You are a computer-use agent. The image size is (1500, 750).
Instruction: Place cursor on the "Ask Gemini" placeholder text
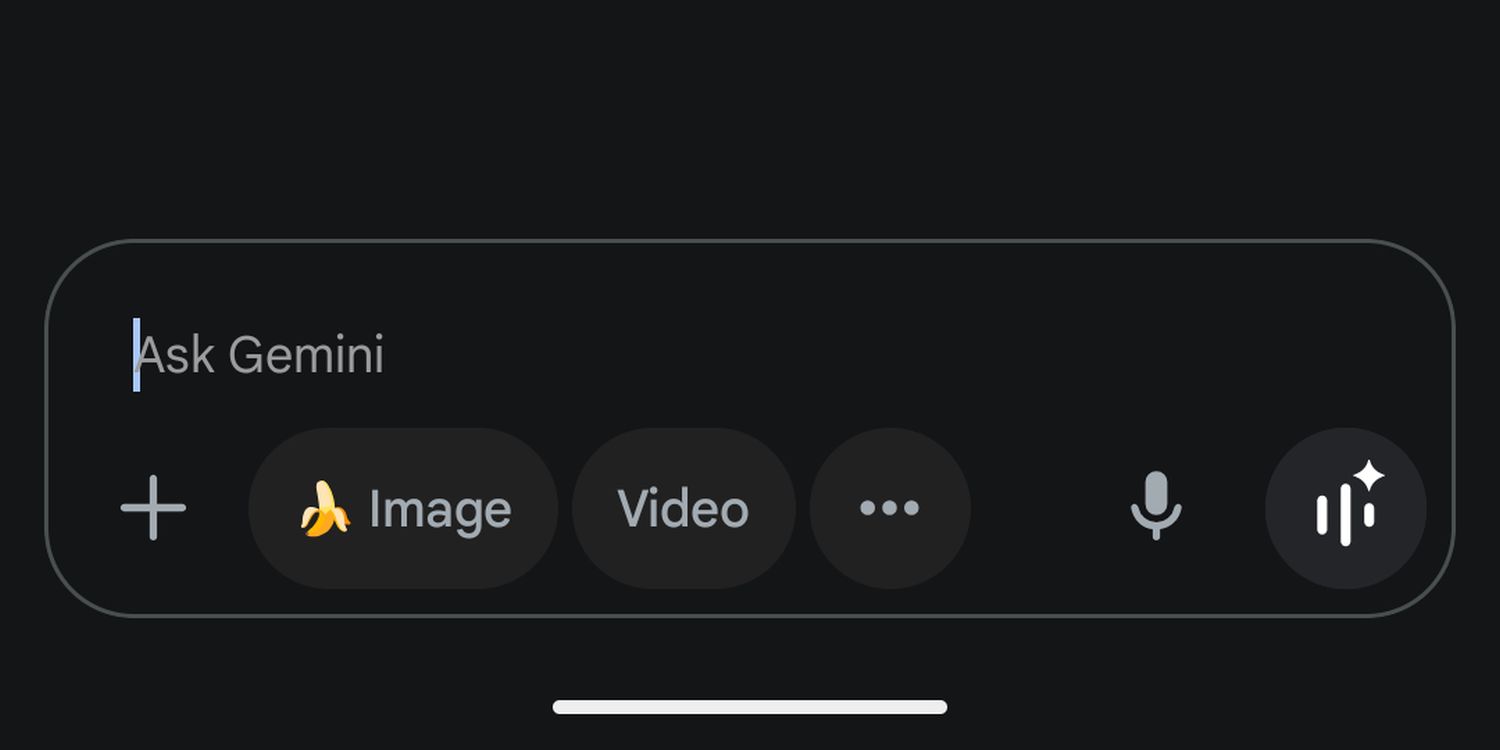pyautogui.click(x=260, y=355)
